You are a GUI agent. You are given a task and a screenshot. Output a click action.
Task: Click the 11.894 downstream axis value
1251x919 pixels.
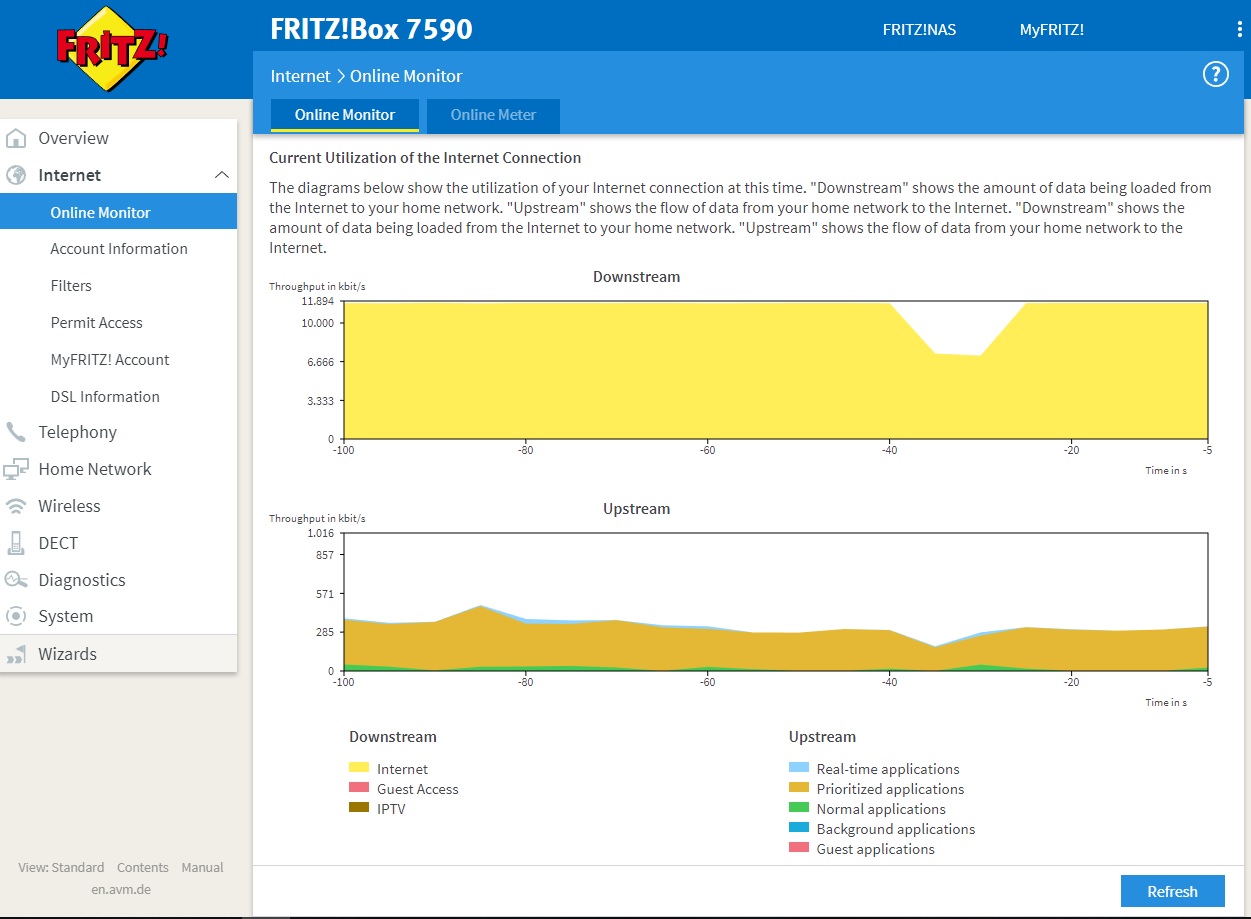click(x=317, y=301)
